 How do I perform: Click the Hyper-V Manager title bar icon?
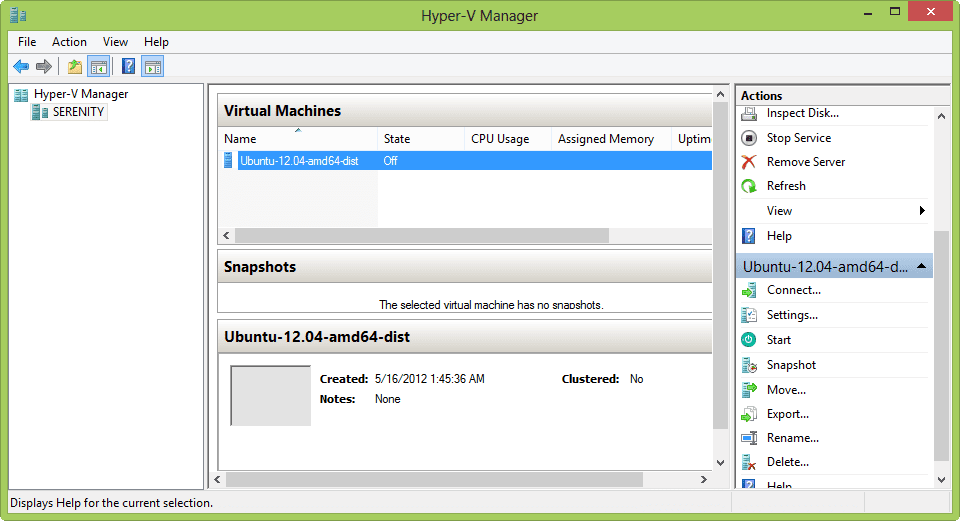(18, 15)
